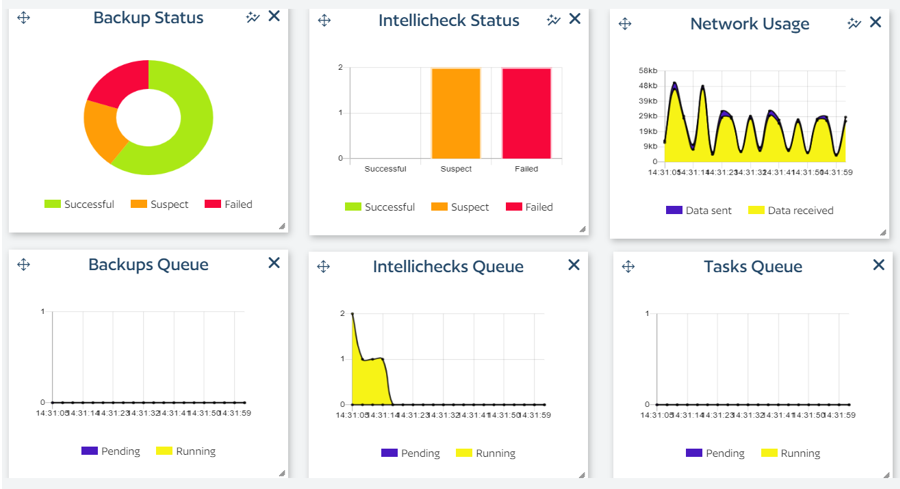The image size is (900, 489).
Task: Click resize handle of Network Usage widget
Action: pos(883,233)
